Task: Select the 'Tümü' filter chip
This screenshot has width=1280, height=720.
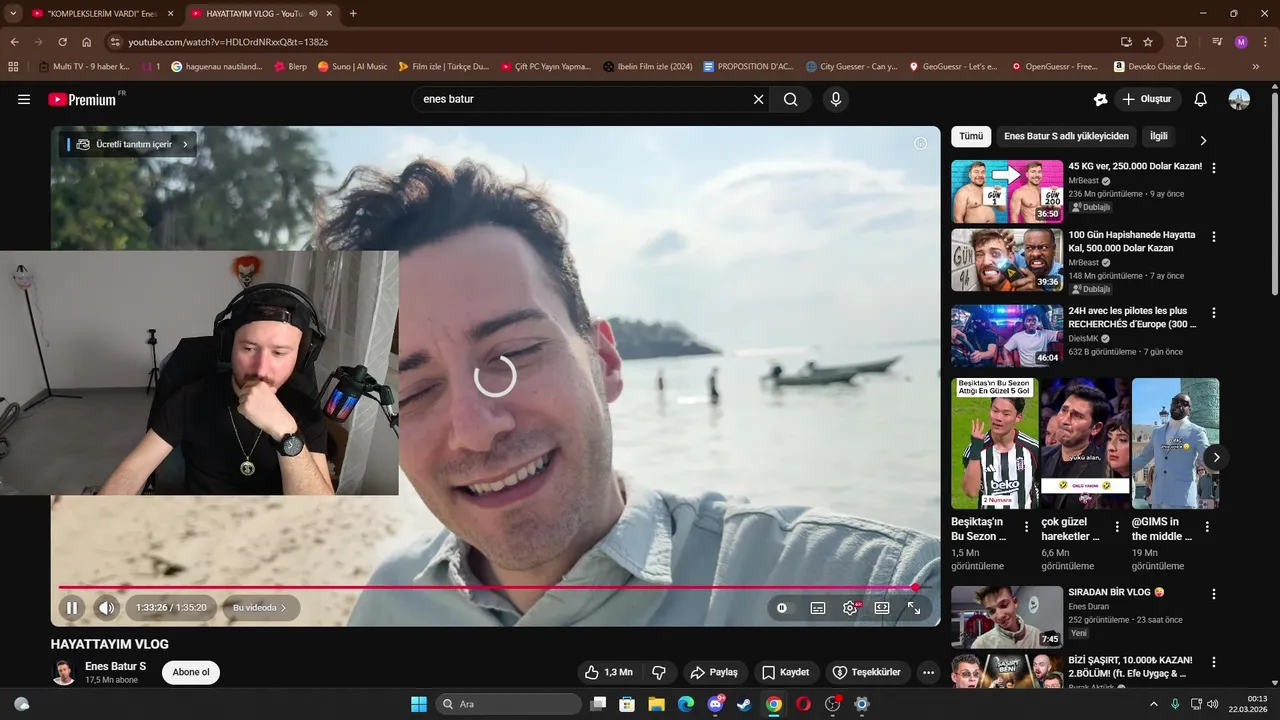Action: (971, 136)
